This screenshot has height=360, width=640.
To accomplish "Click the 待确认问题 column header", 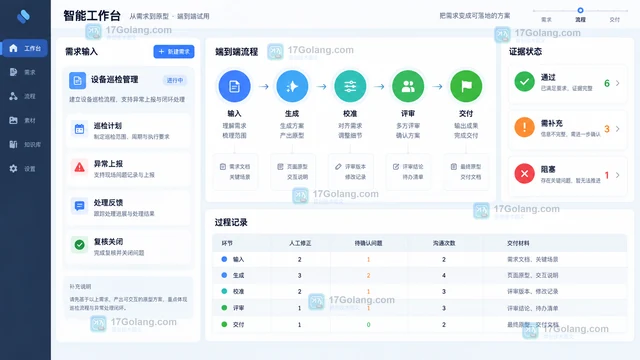I will pyautogui.click(x=368, y=243).
